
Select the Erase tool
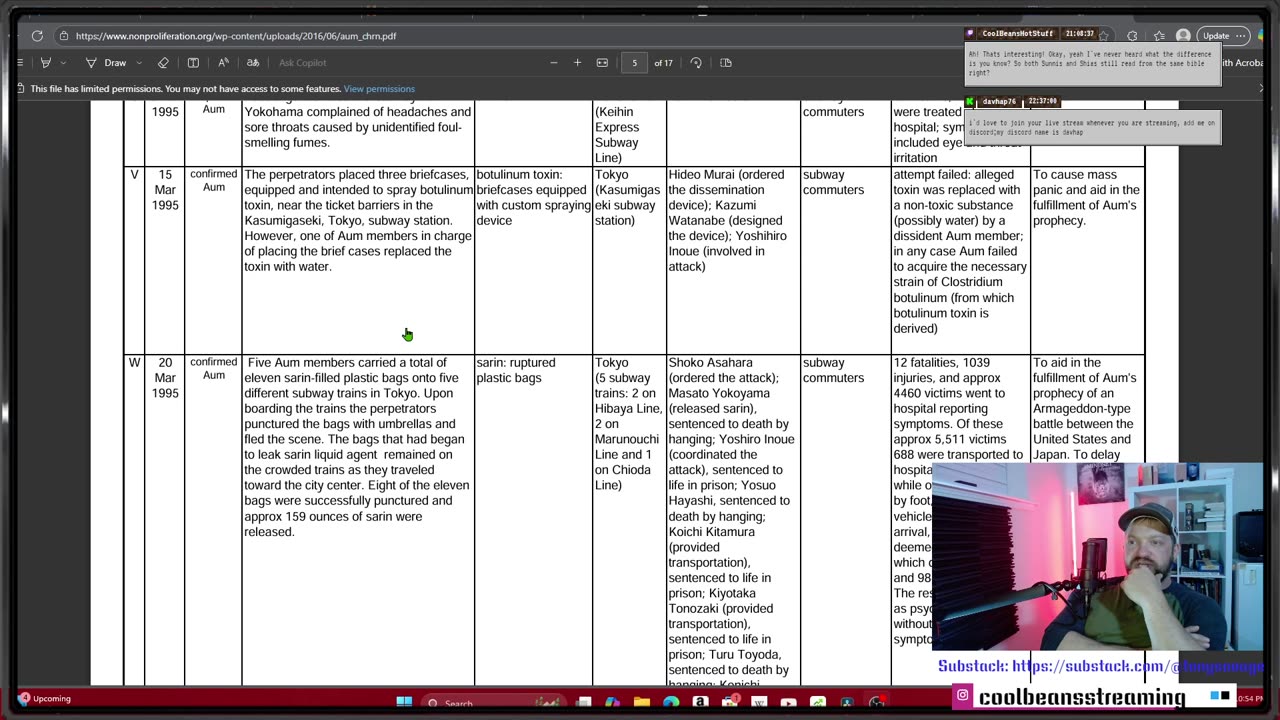point(163,63)
